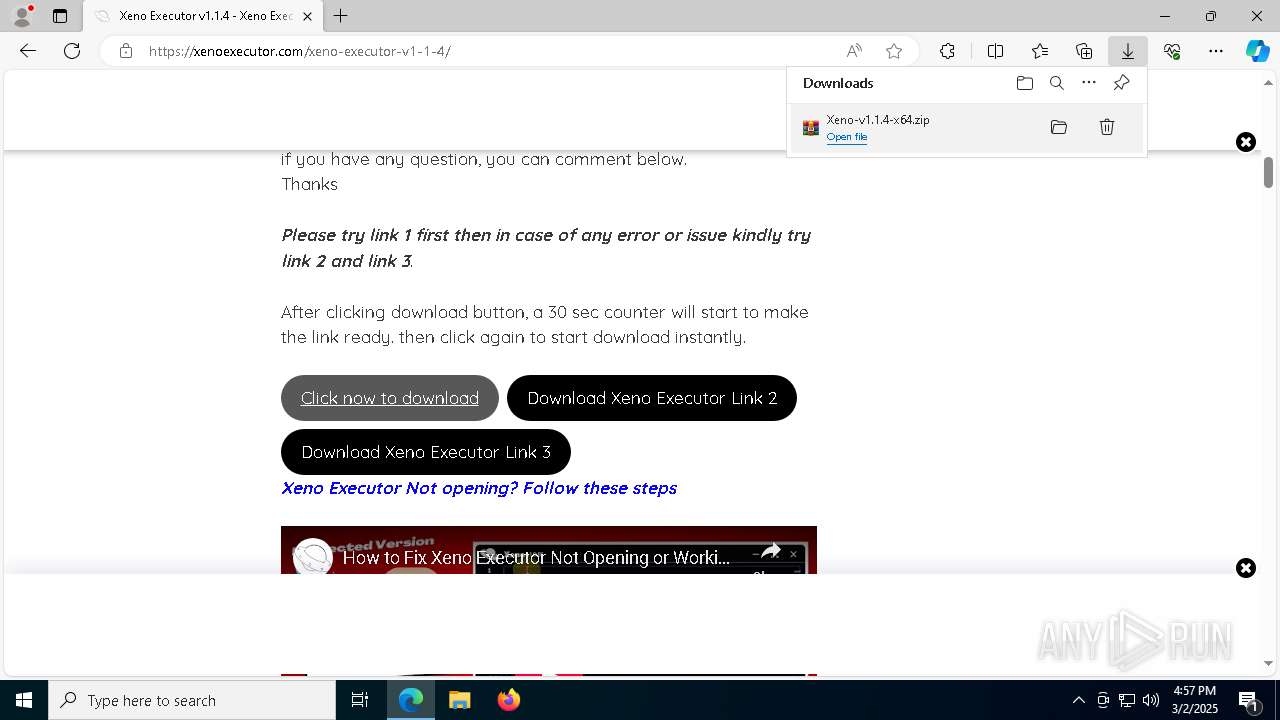Image resolution: width=1280 pixels, height=720 pixels.
Task: Click Open file link for the zip
Action: tap(847, 137)
